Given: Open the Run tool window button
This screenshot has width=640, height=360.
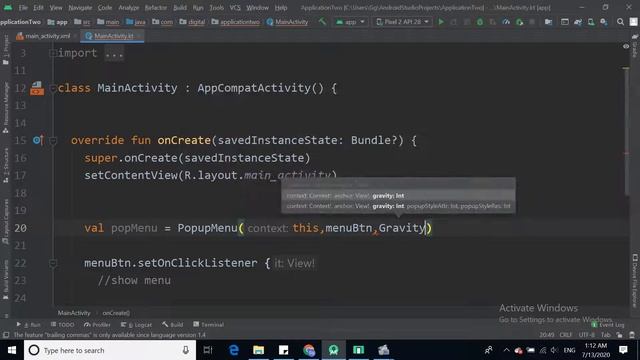Looking at the screenshot, I should 29,324.
